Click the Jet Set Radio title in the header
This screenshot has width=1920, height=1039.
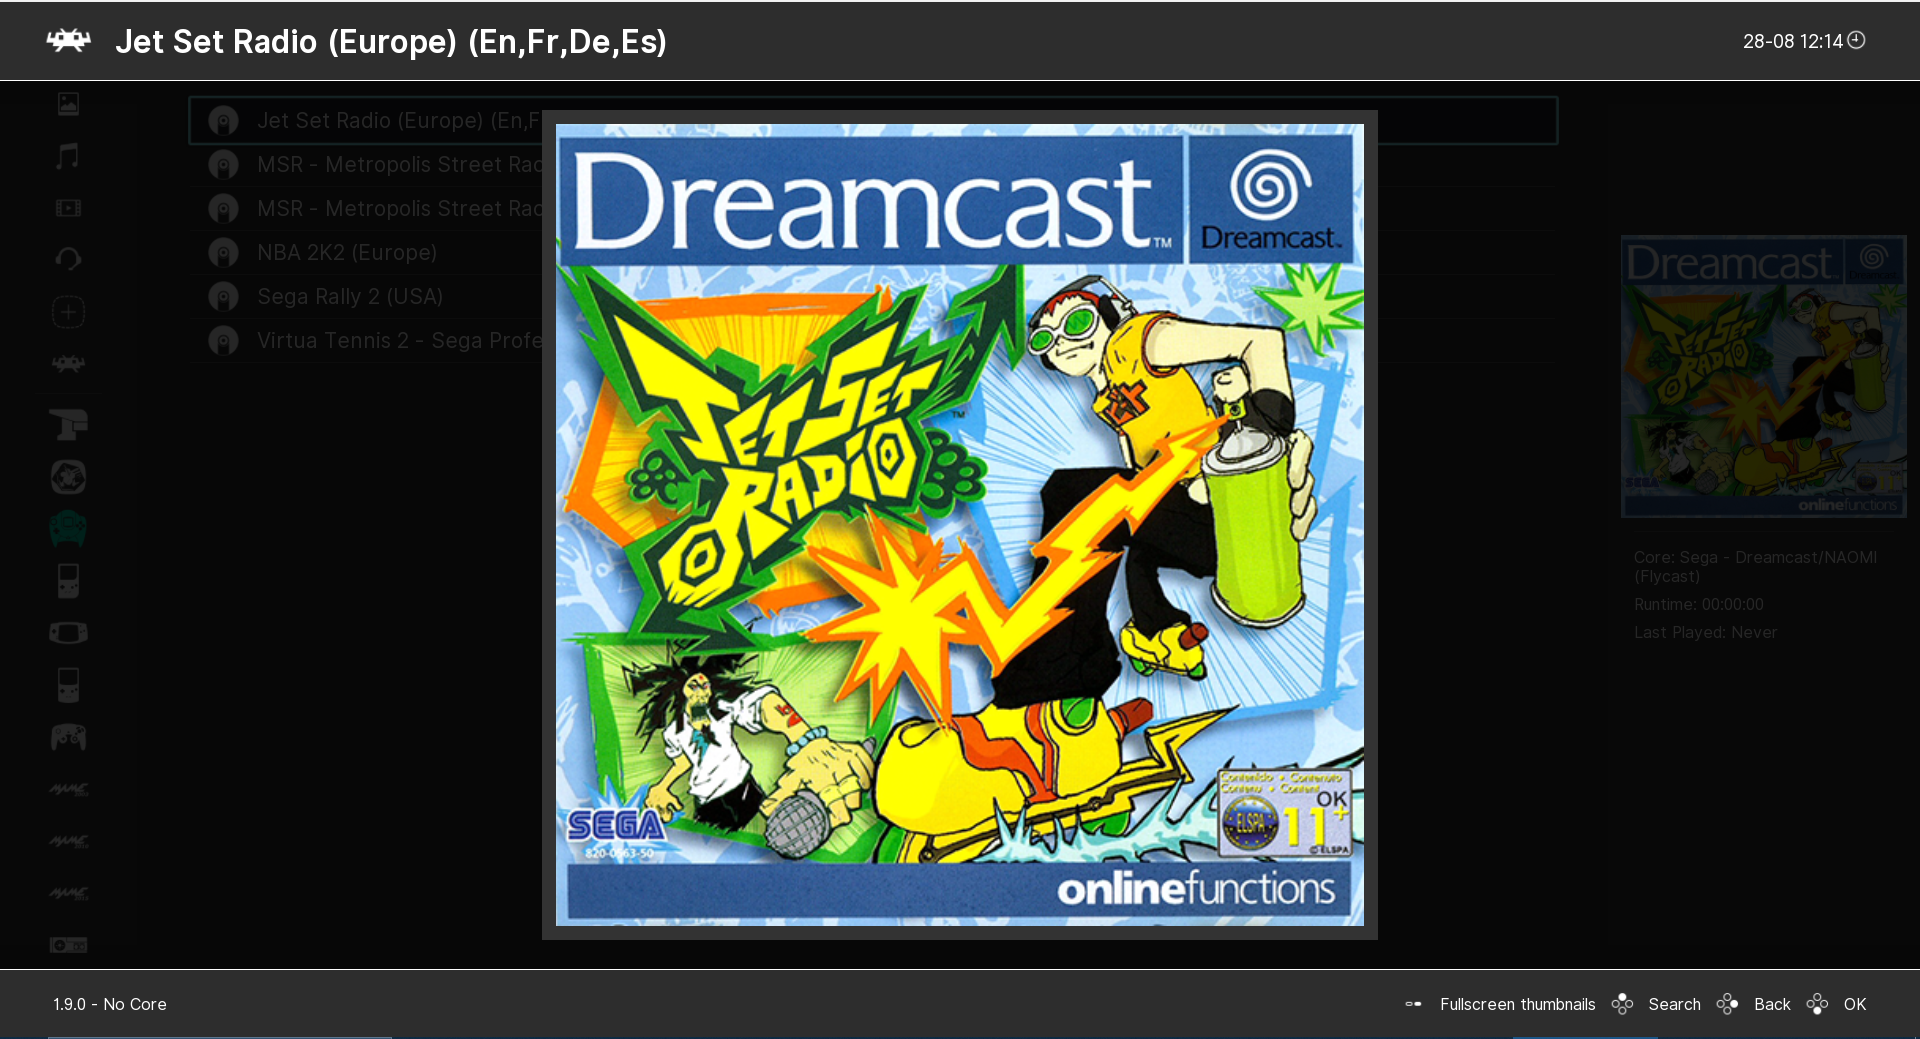point(391,42)
